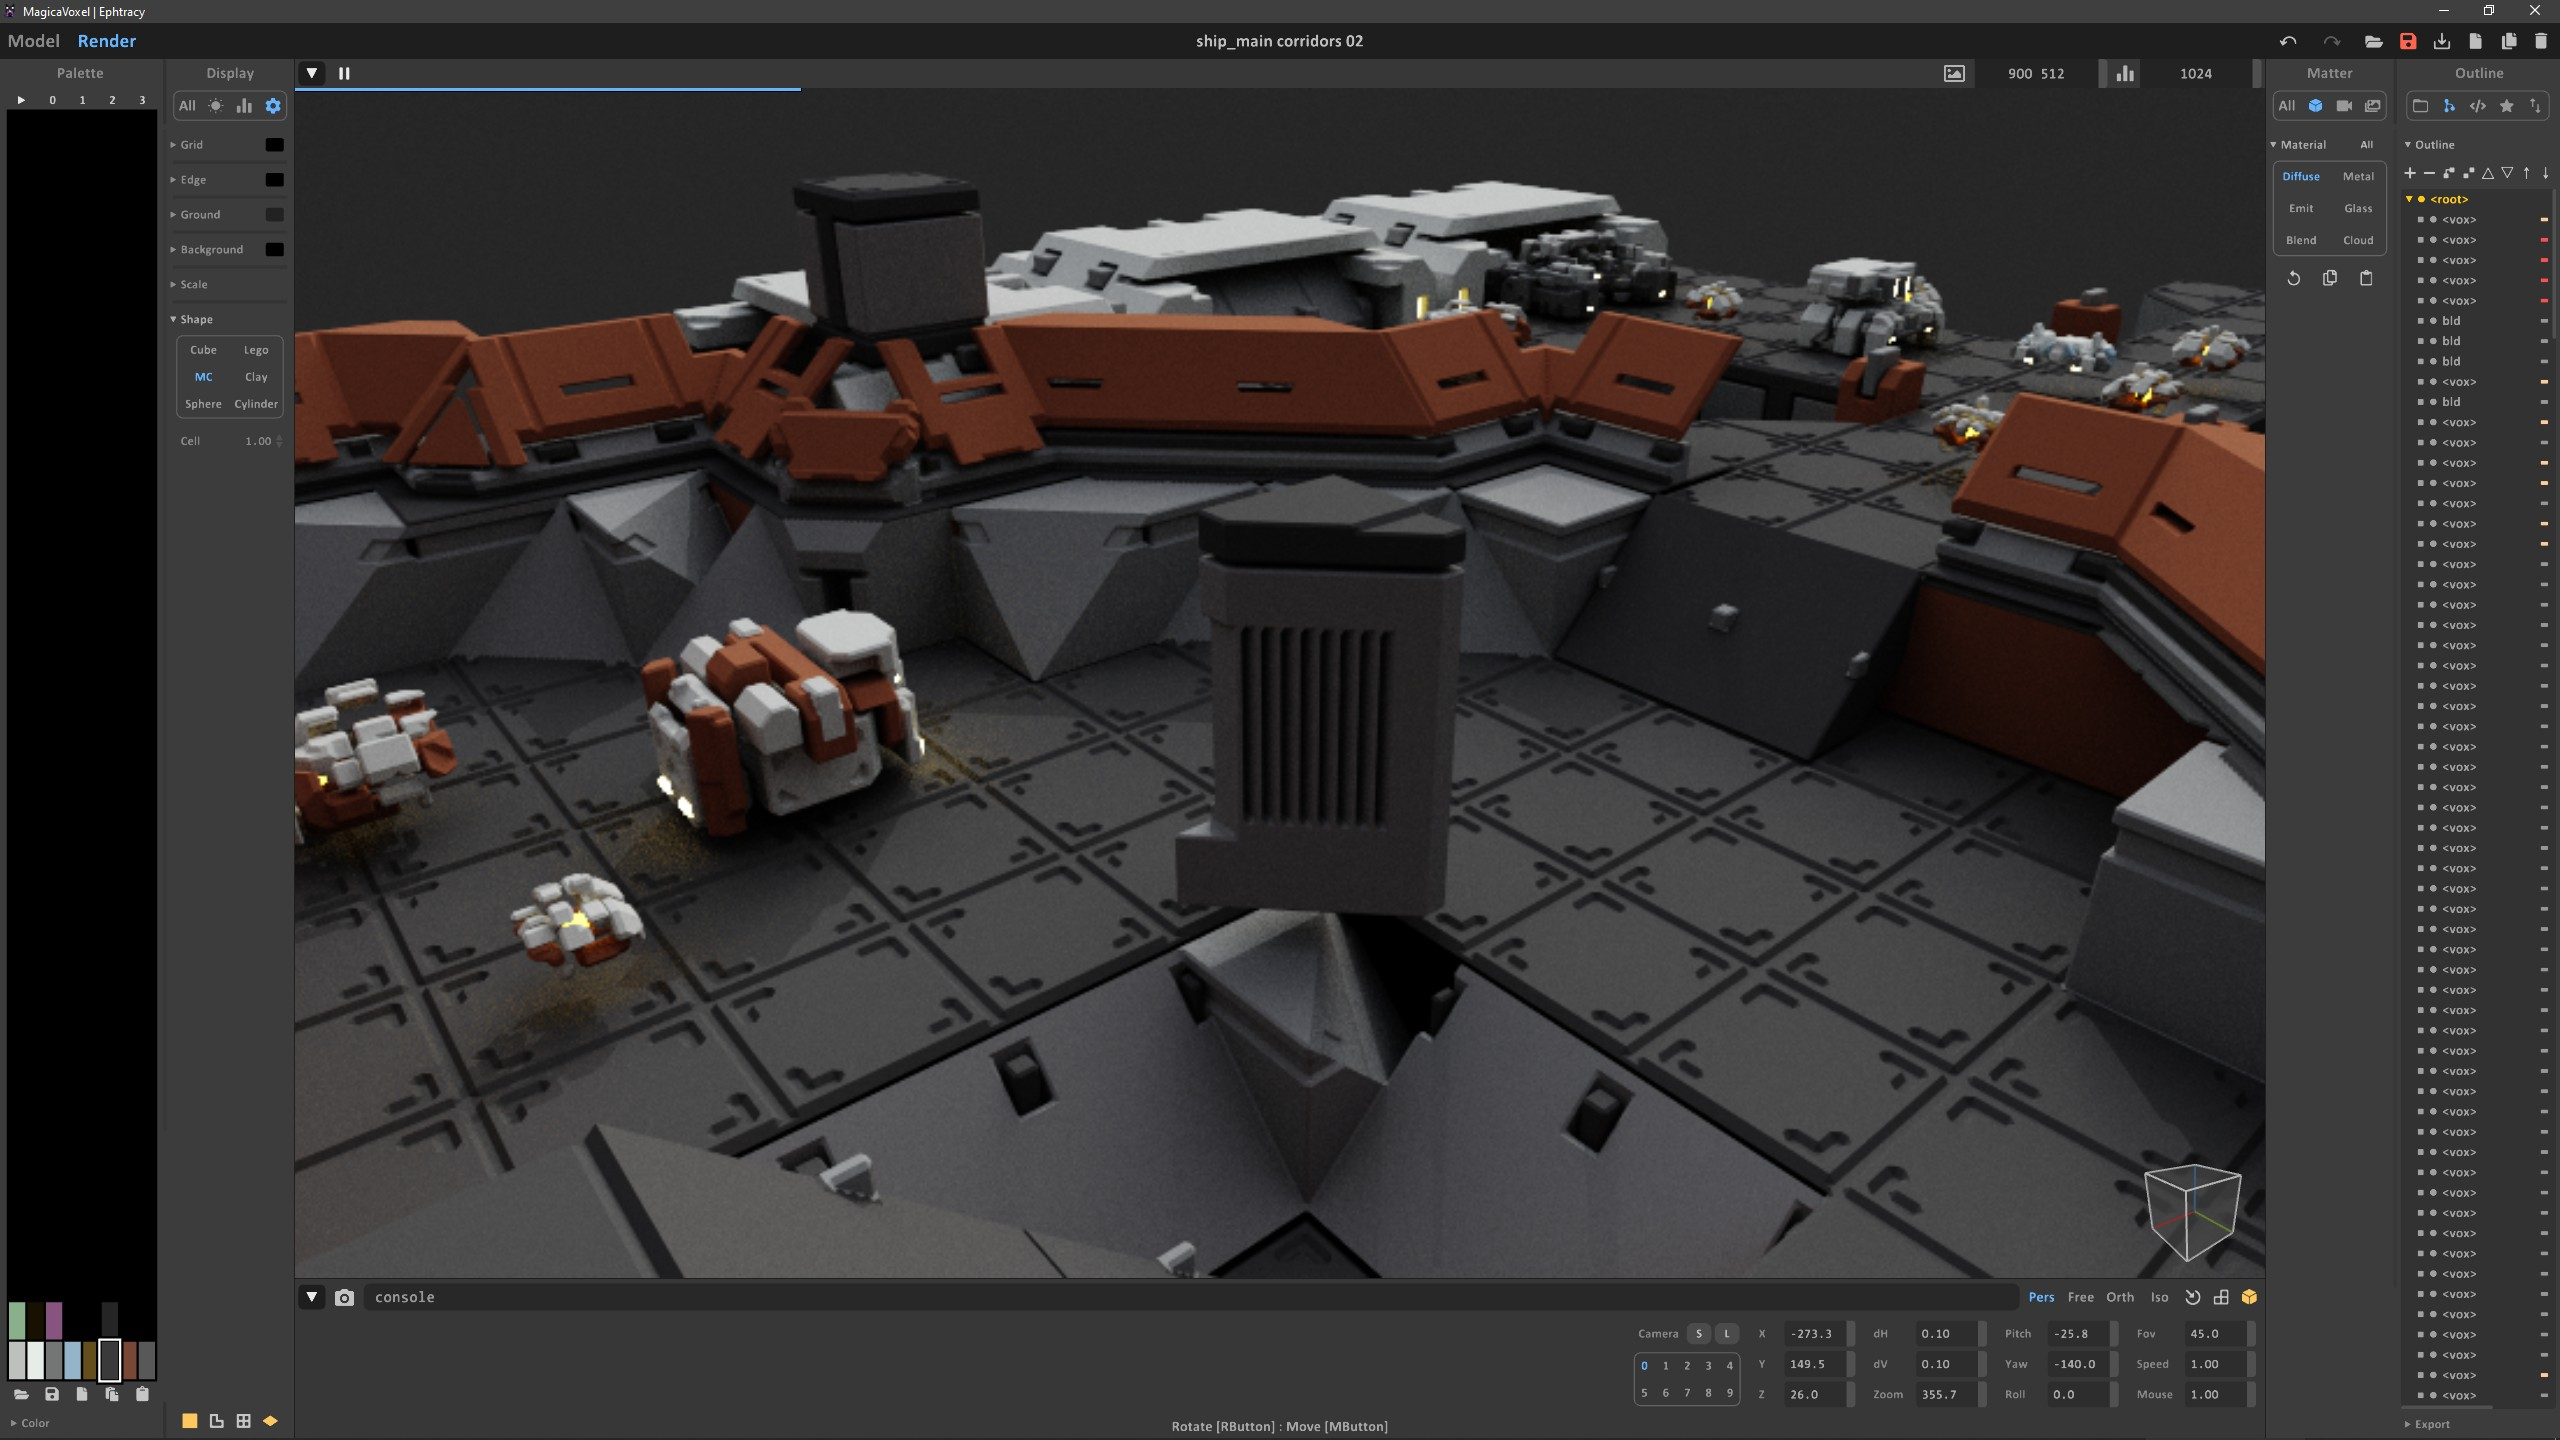
Task: Select the star icon in Outline panel
Action: (x=2507, y=106)
